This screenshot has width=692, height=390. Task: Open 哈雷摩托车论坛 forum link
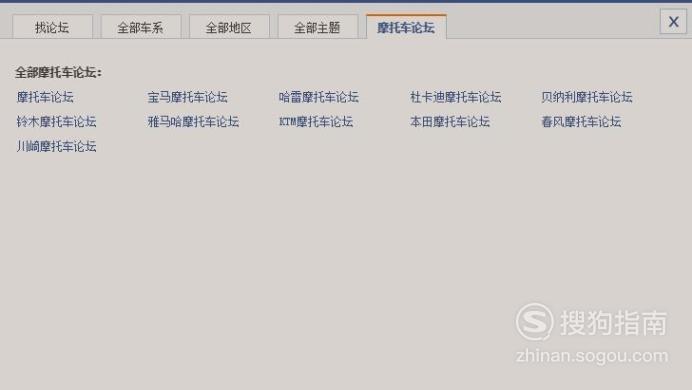click(x=319, y=97)
